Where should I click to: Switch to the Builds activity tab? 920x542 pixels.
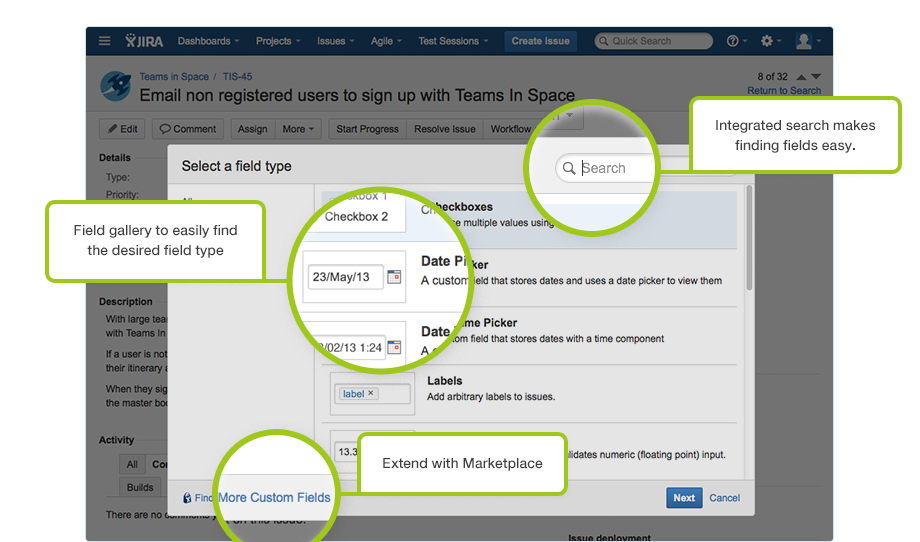click(140, 487)
